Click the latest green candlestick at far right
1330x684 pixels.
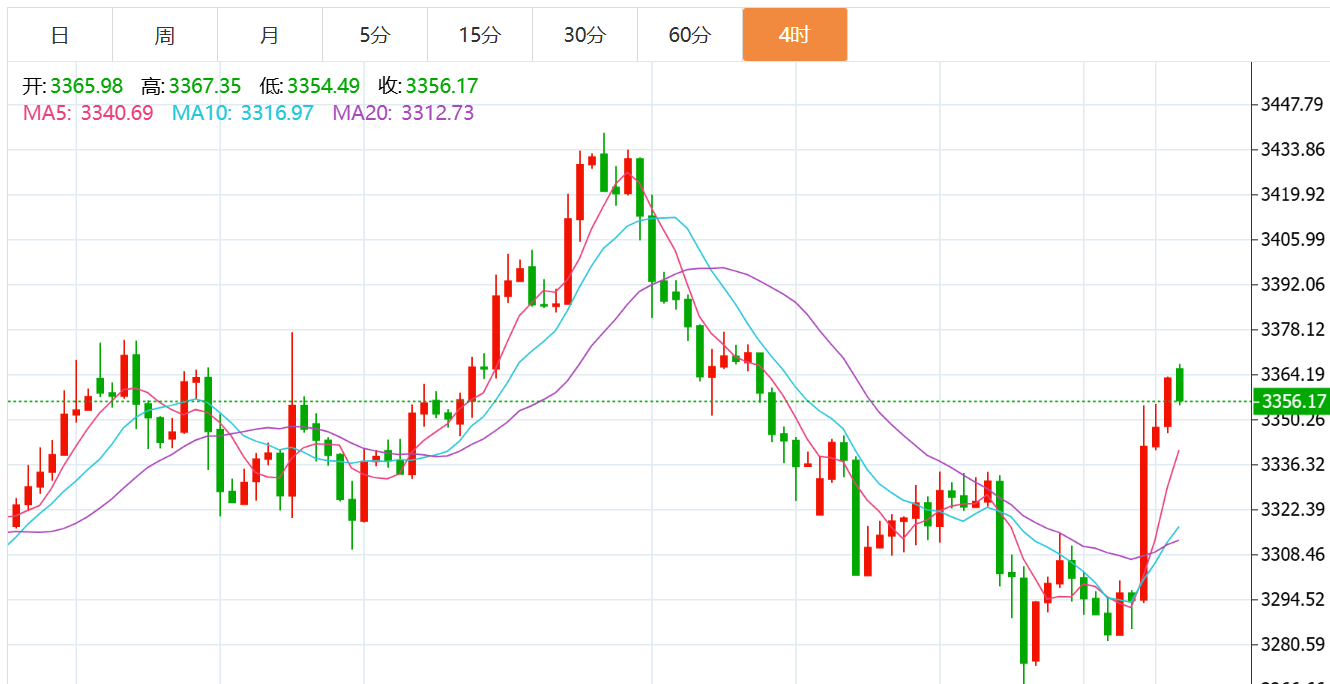(1180, 385)
